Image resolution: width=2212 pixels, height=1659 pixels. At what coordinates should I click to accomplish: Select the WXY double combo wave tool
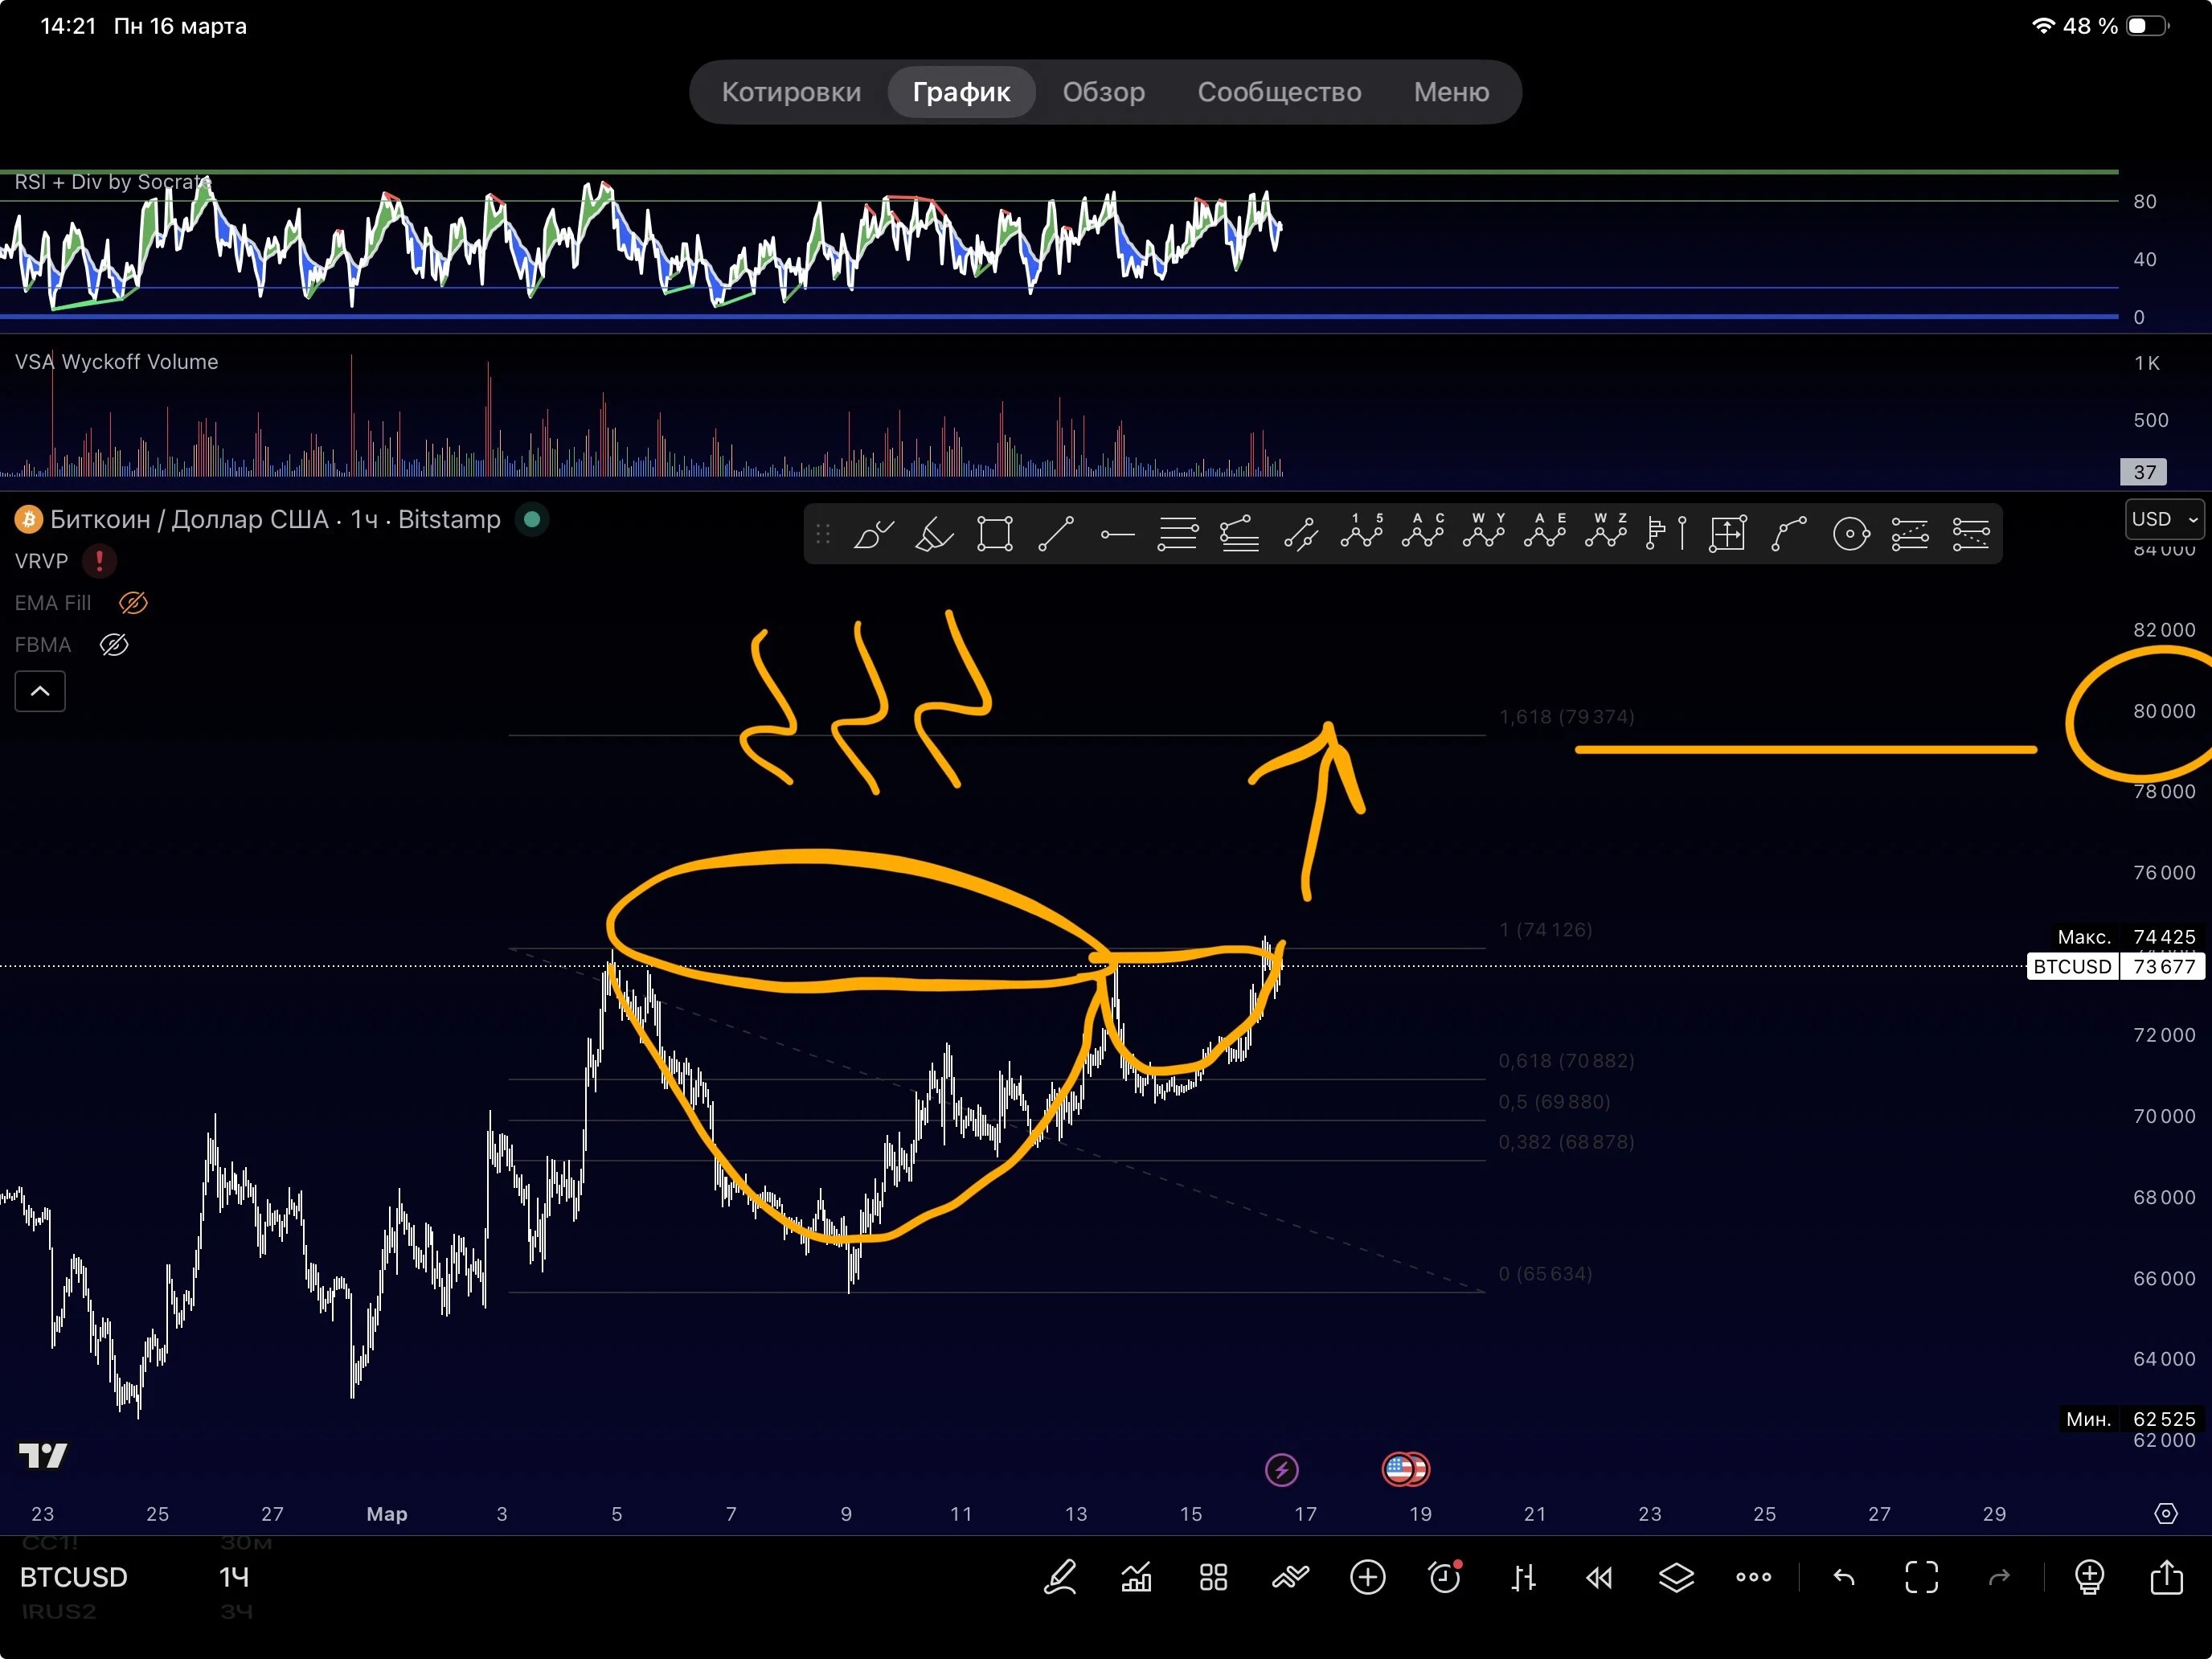(1484, 532)
